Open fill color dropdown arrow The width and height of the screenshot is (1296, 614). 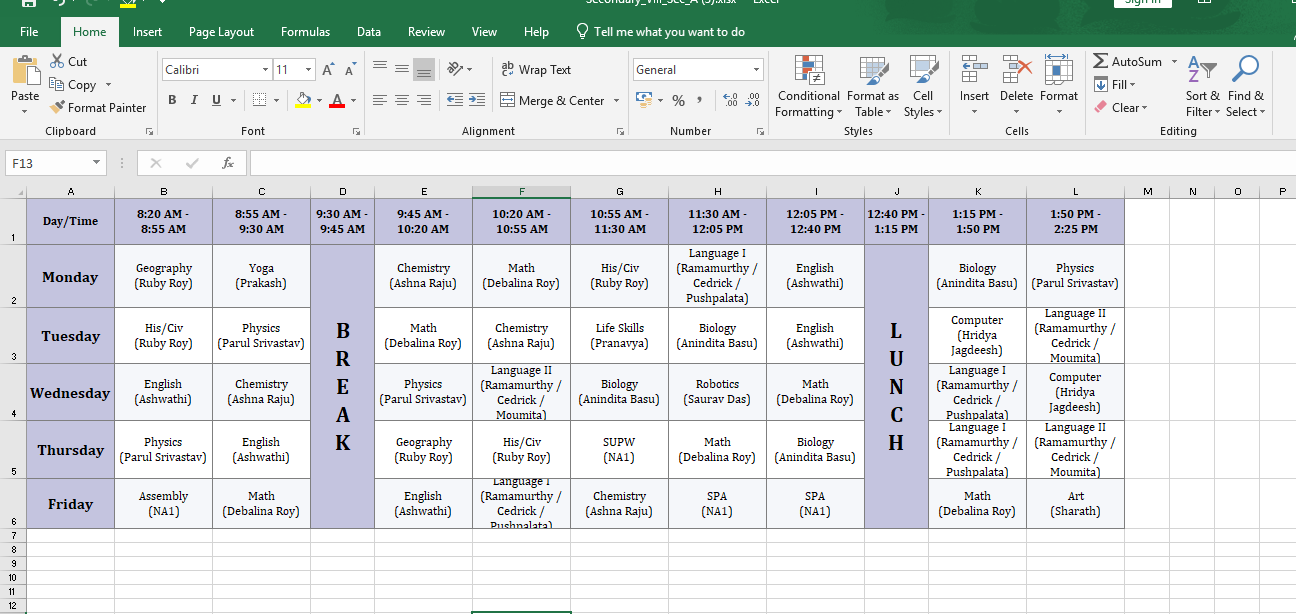pos(319,100)
